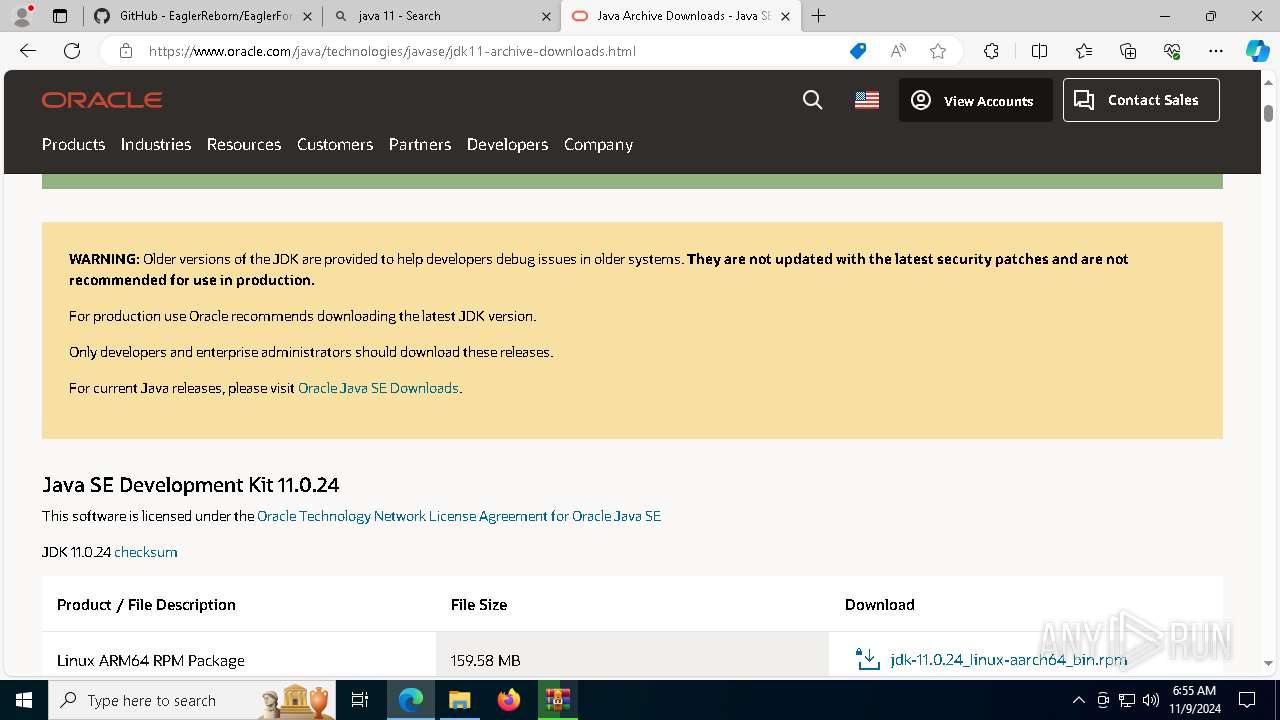Open the taskbar clock showing 6:55 AM

coord(1194,700)
